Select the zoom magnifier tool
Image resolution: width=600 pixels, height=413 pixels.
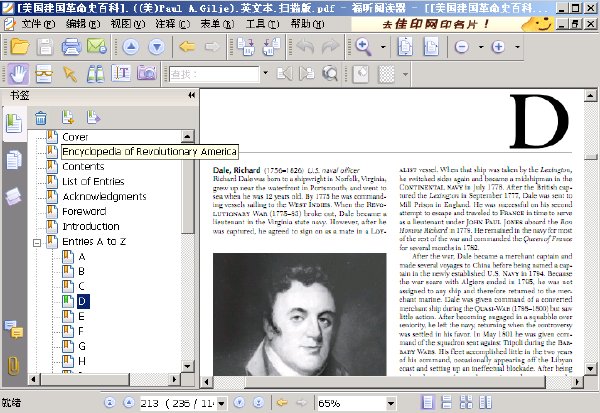[364, 47]
